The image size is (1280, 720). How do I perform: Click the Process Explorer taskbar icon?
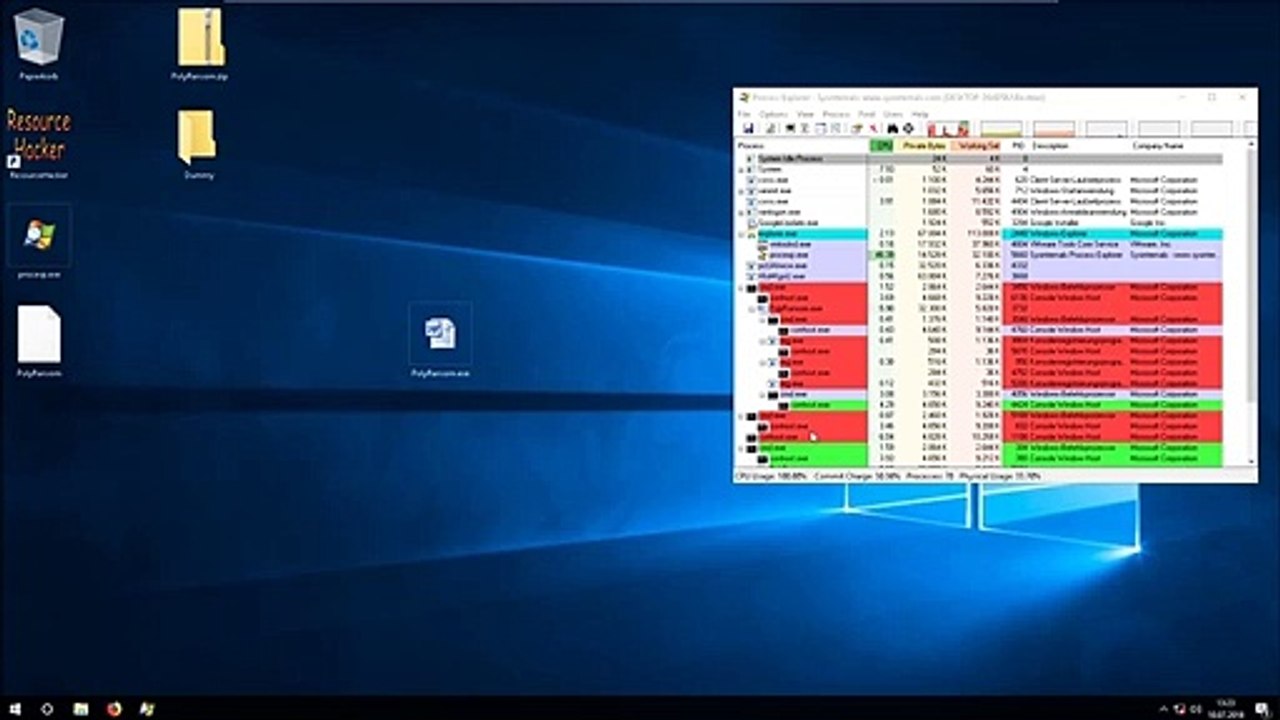click(x=147, y=708)
